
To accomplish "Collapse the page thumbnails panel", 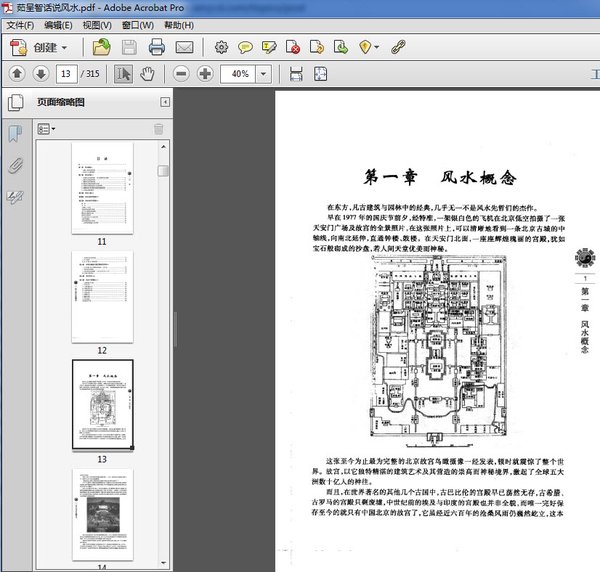I will (x=165, y=102).
